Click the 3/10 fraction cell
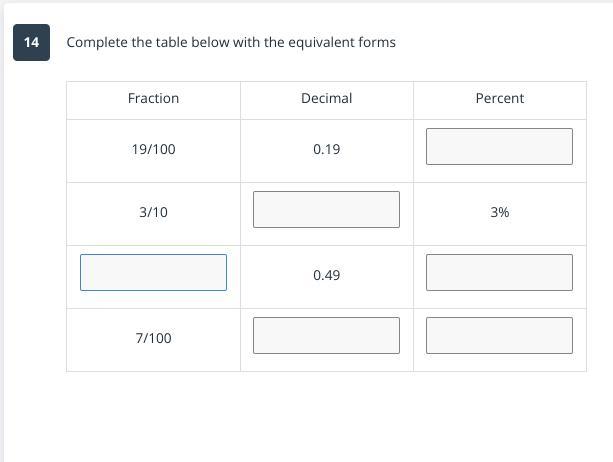Viewport: 613px width, 462px height. [153, 212]
